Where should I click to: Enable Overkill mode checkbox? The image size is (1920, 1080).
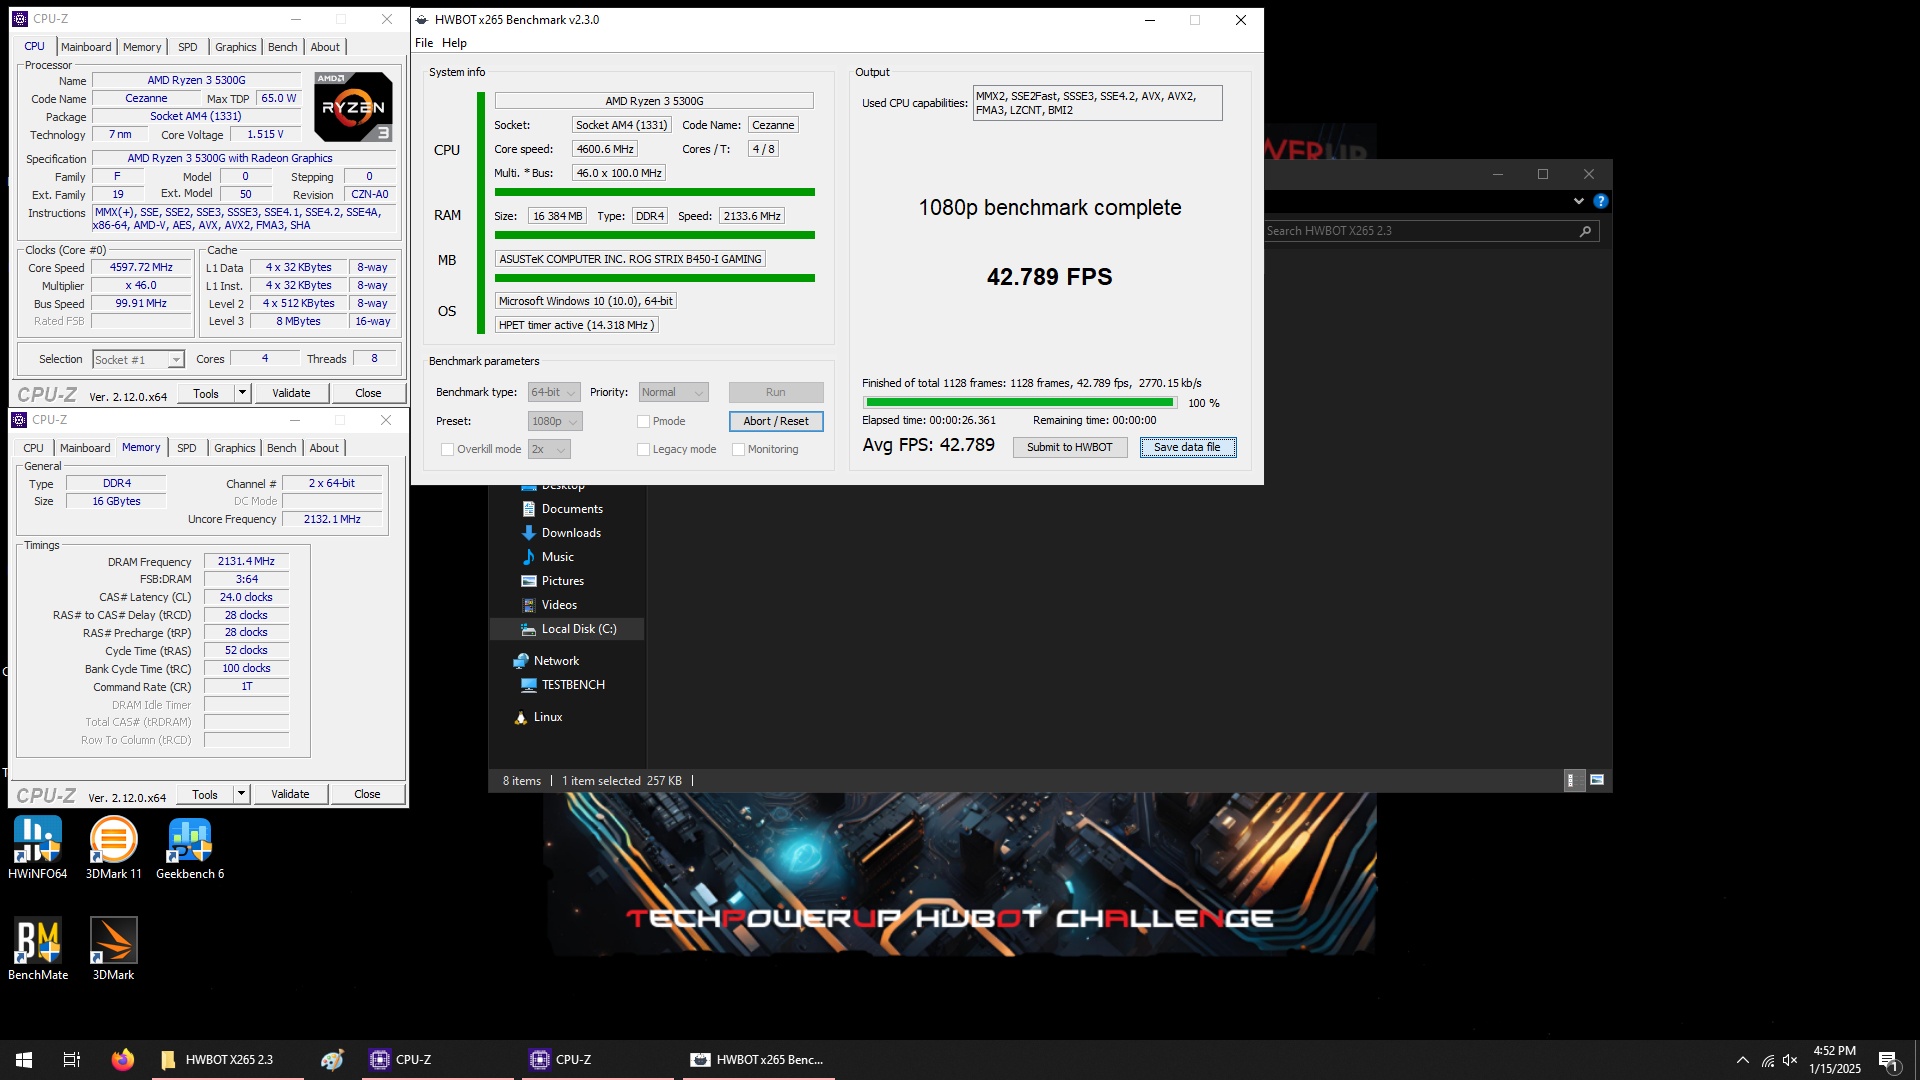pyautogui.click(x=447, y=450)
